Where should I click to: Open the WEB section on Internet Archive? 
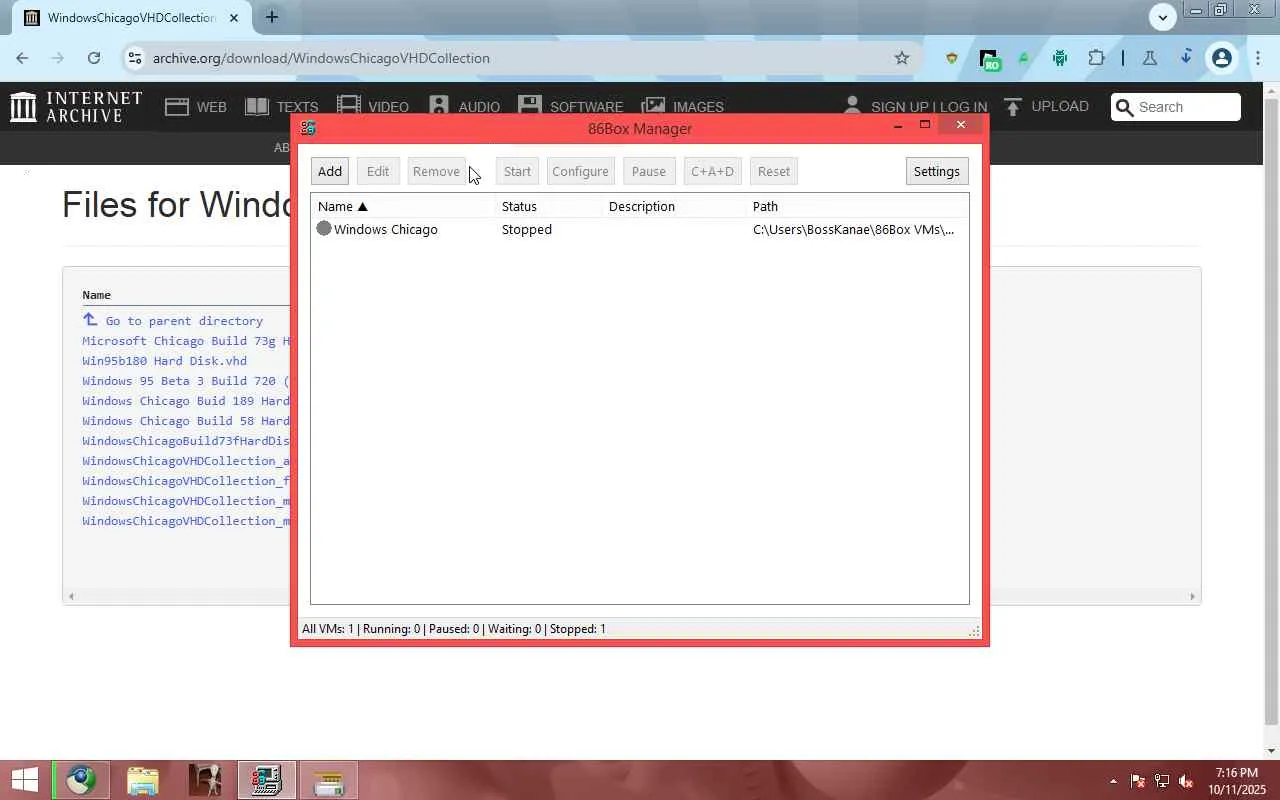click(196, 107)
